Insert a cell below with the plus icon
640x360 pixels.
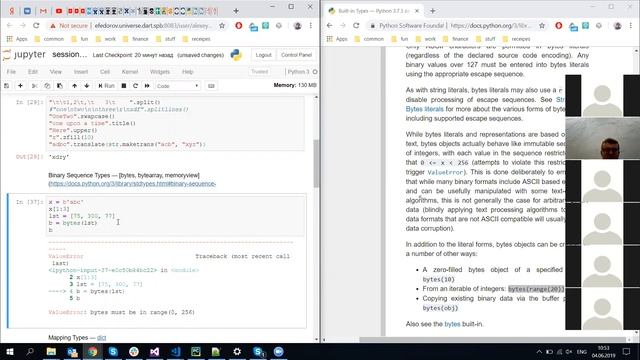(x=20, y=86)
